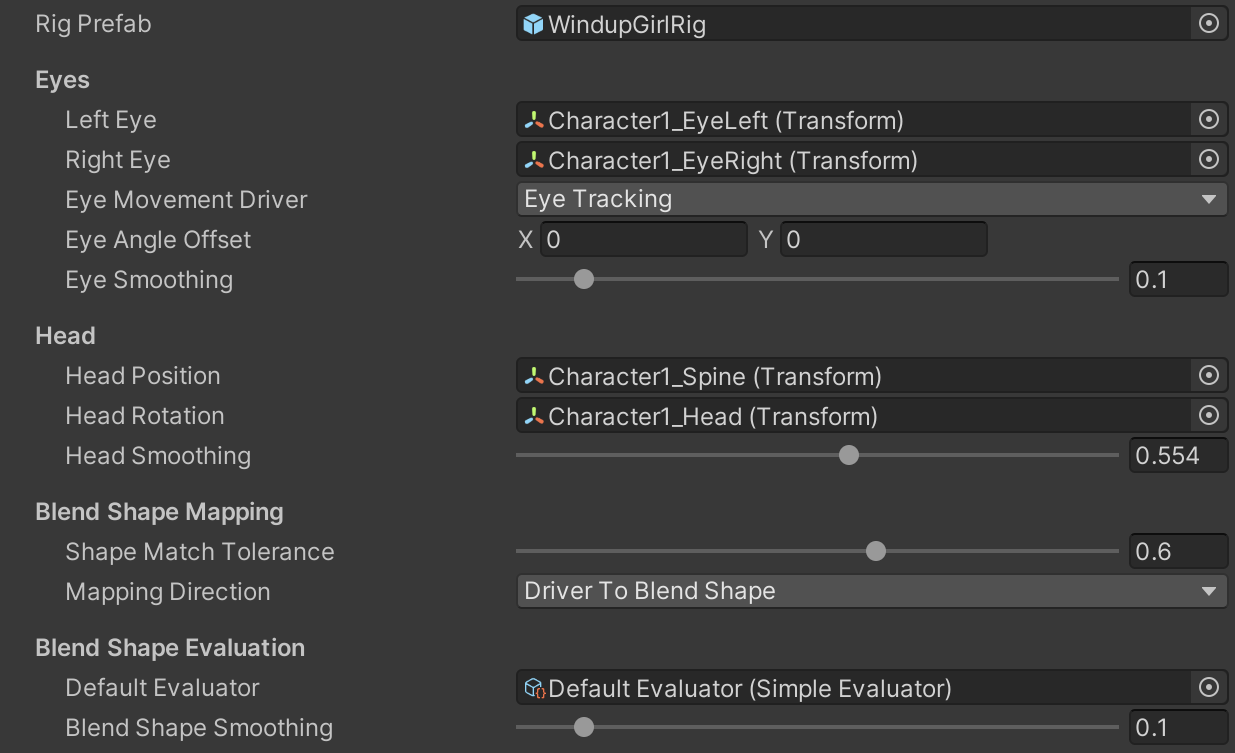Viewport: 1235px width, 753px height.
Task: Click the Mapping Direction label
Action: pos(168,592)
